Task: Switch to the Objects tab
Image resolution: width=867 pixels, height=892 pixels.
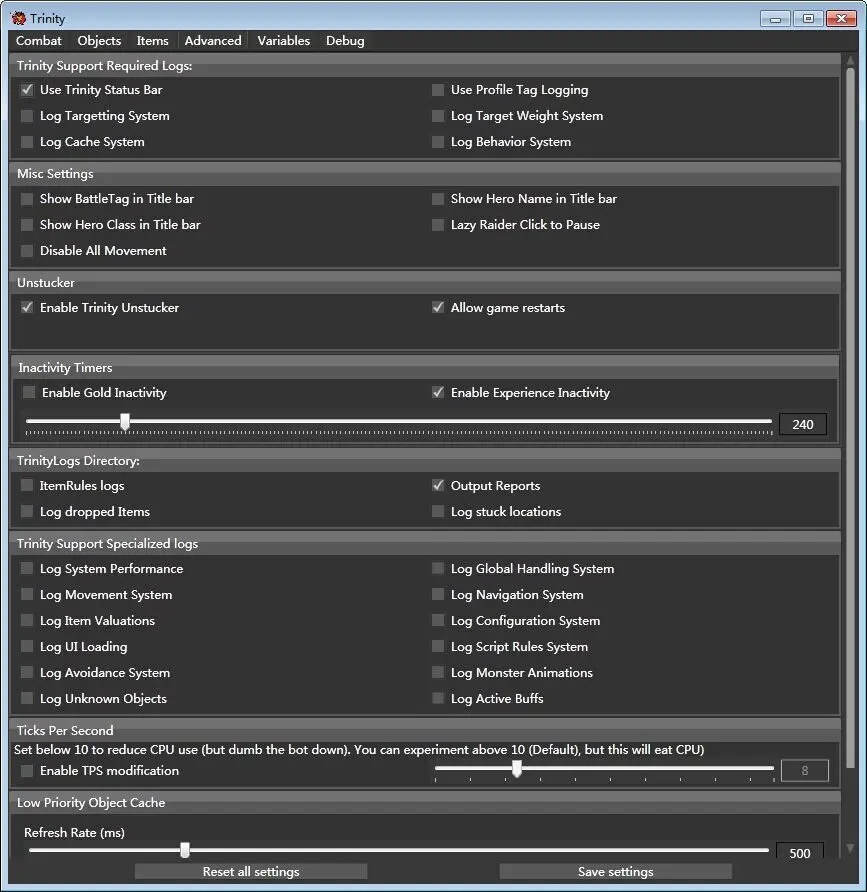Action: [x=99, y=41]
